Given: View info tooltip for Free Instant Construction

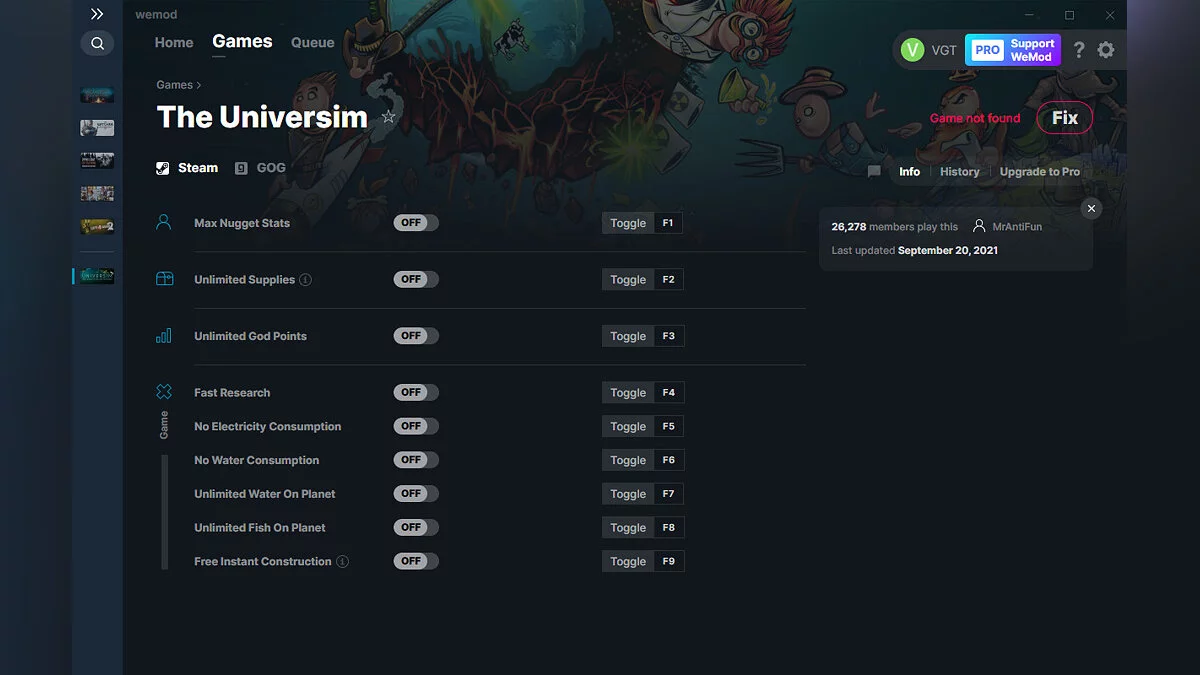Looking at the screenshot, I should (x=344, y=561).
